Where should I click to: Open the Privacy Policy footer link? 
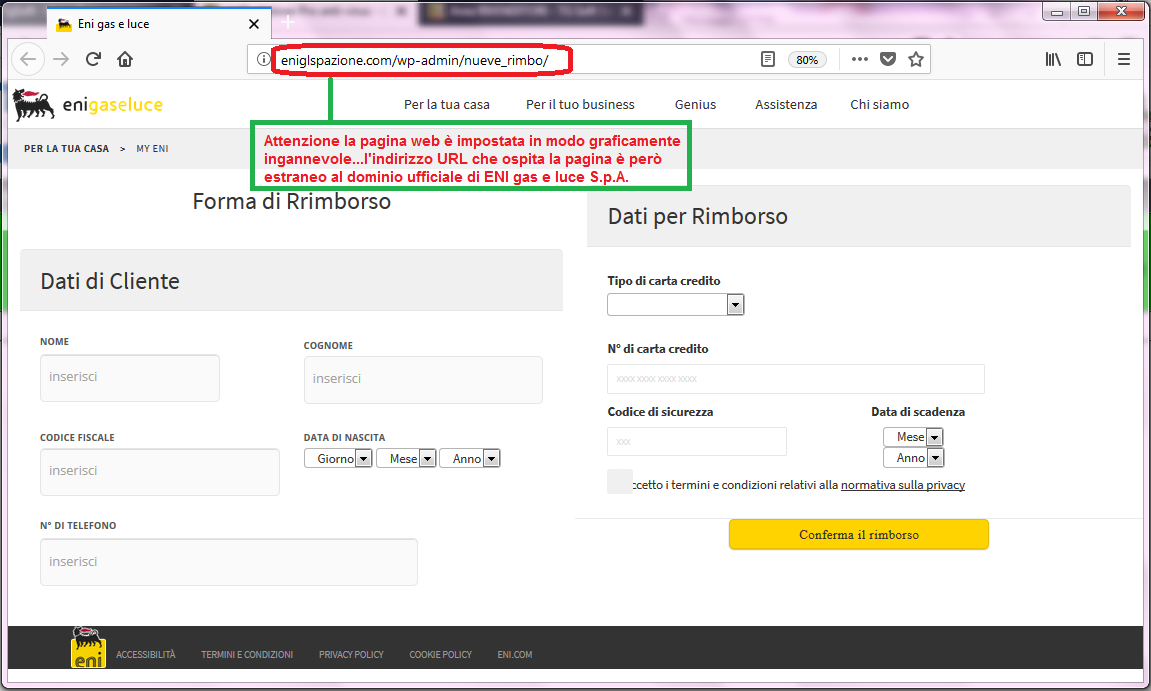tap(351, 655)
